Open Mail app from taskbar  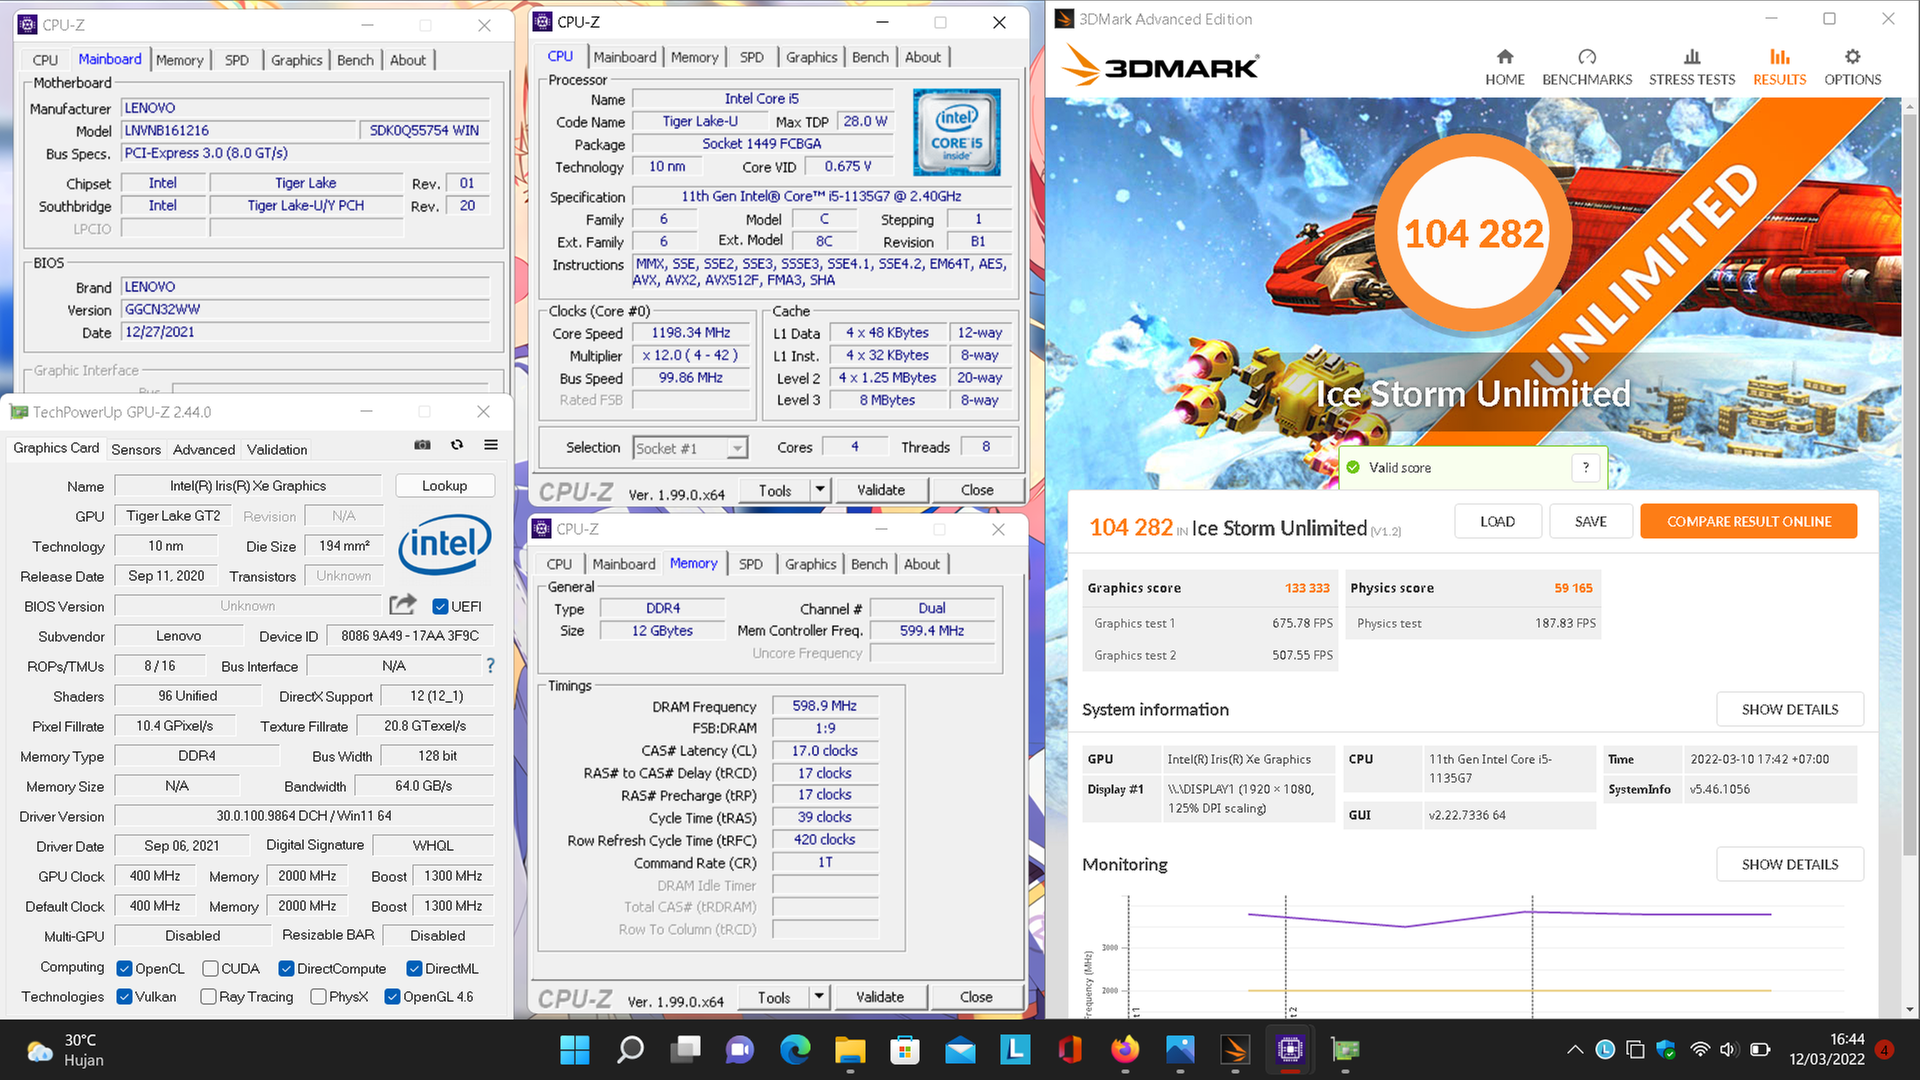(x=960, y=1050)
